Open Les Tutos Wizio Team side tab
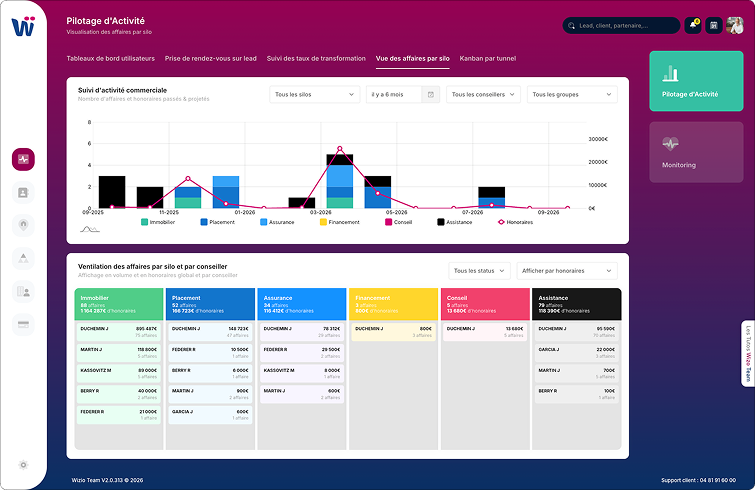755x490 pixels. (x=747, y=354)
